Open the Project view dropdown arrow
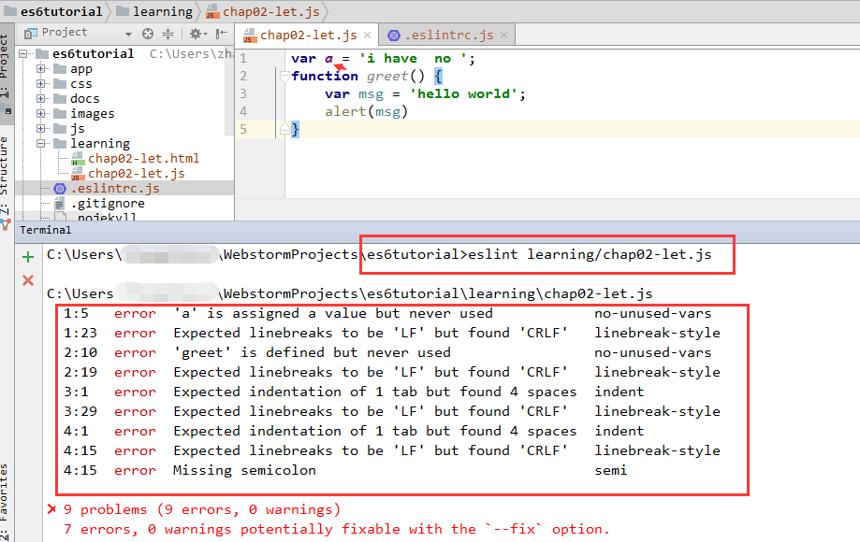Image resolution: width=860 pixels, height=542 pixels. click(128, 35)
